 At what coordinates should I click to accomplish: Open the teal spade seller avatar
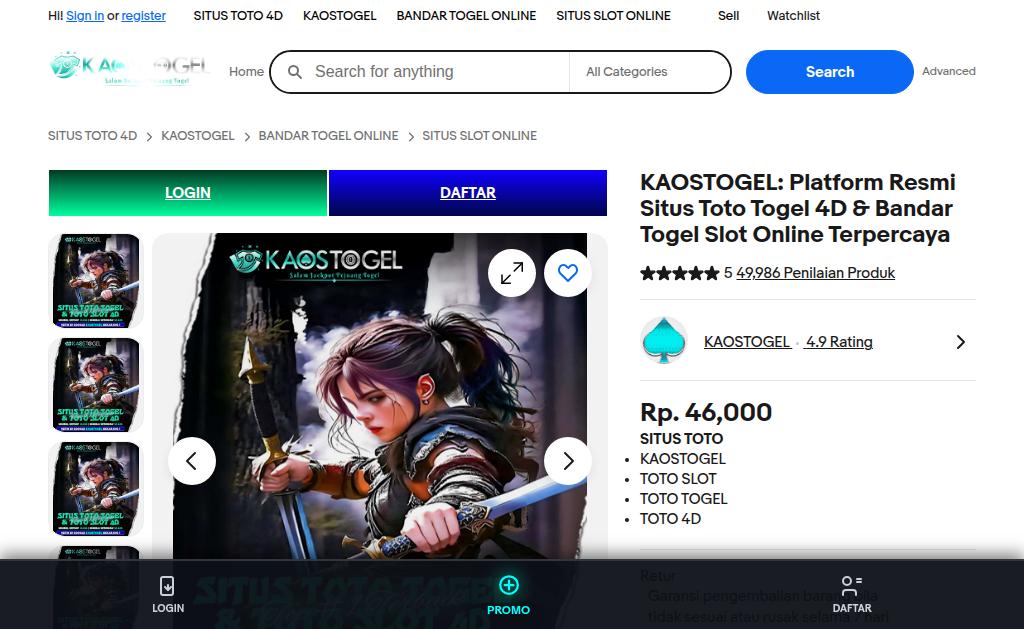[664, 341]
